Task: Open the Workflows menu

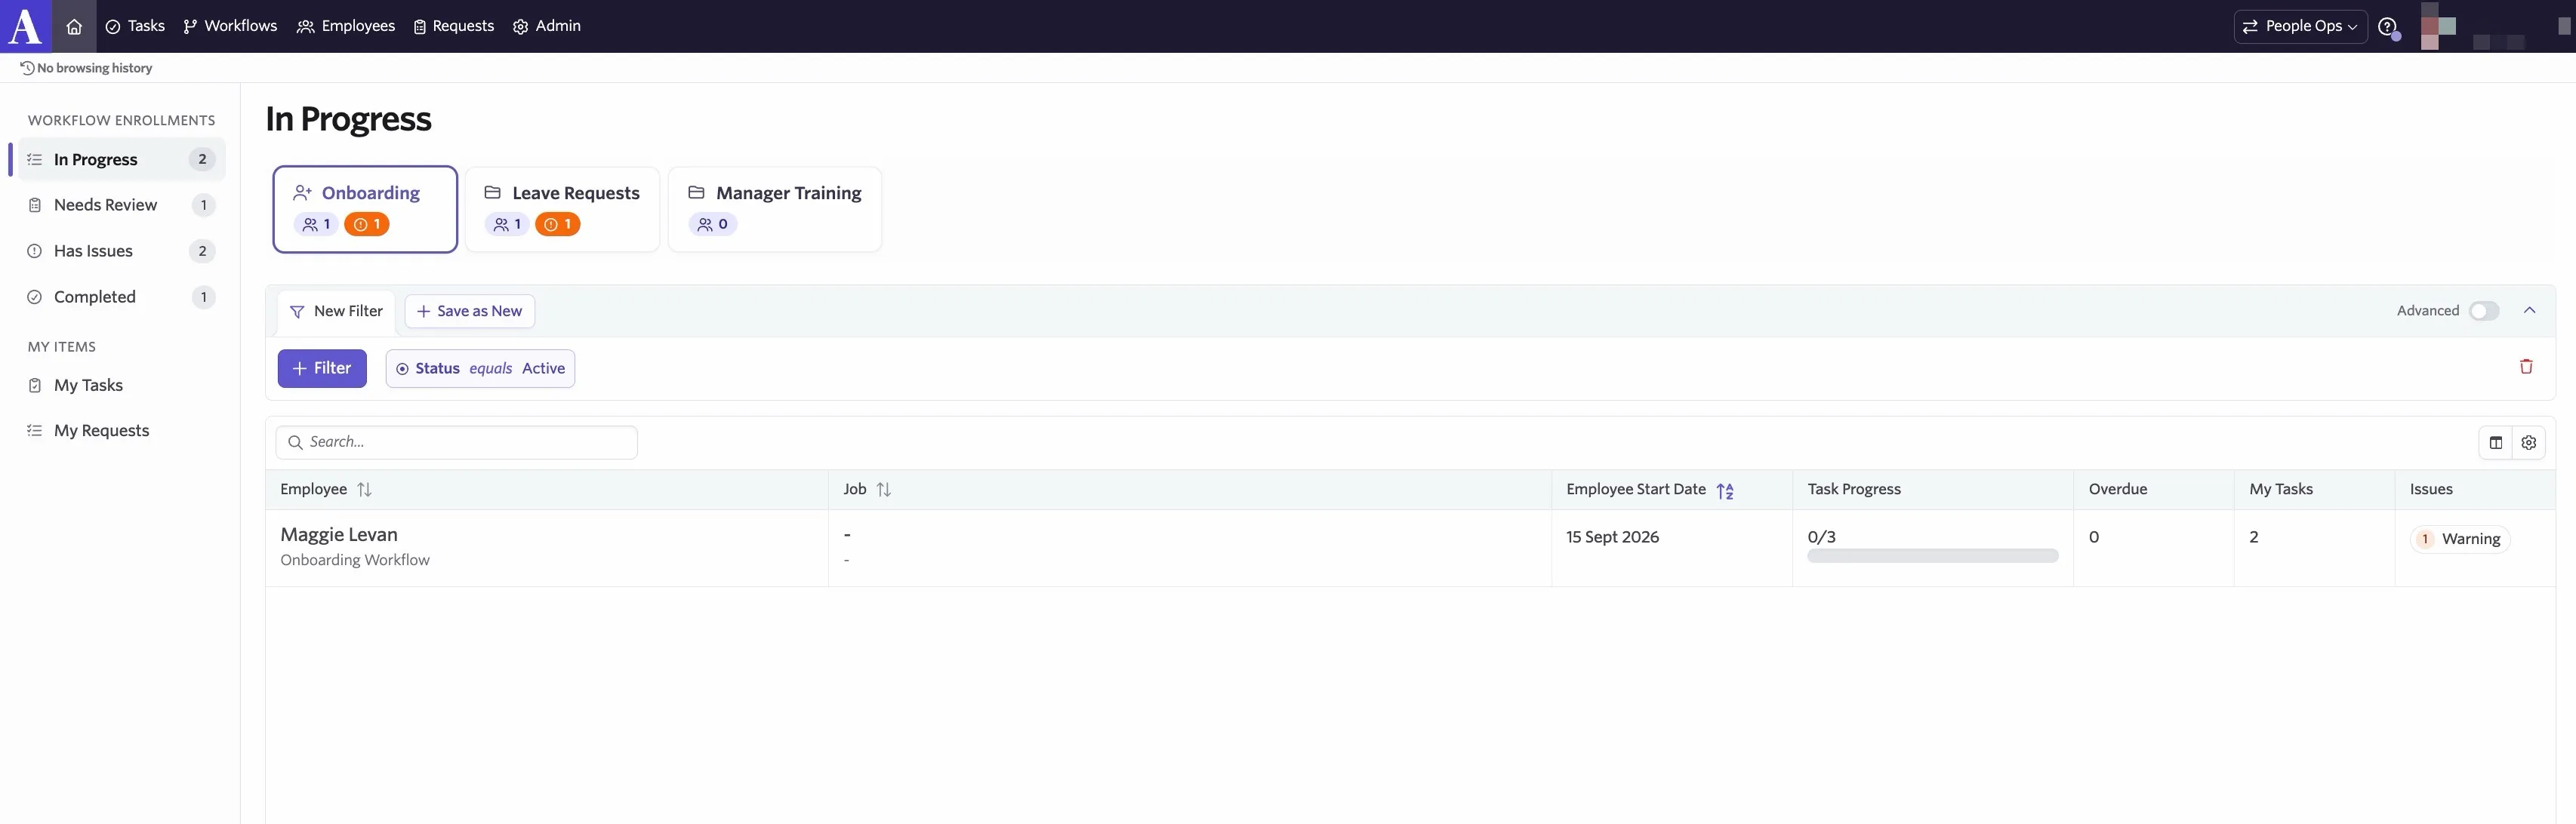Action: point(230,26)
